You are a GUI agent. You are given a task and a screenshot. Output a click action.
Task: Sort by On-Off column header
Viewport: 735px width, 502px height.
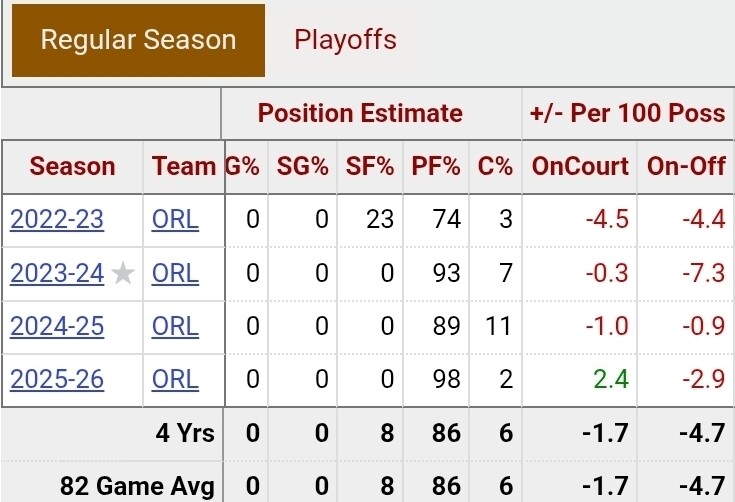pyautogui.click(x=686, y=167)
